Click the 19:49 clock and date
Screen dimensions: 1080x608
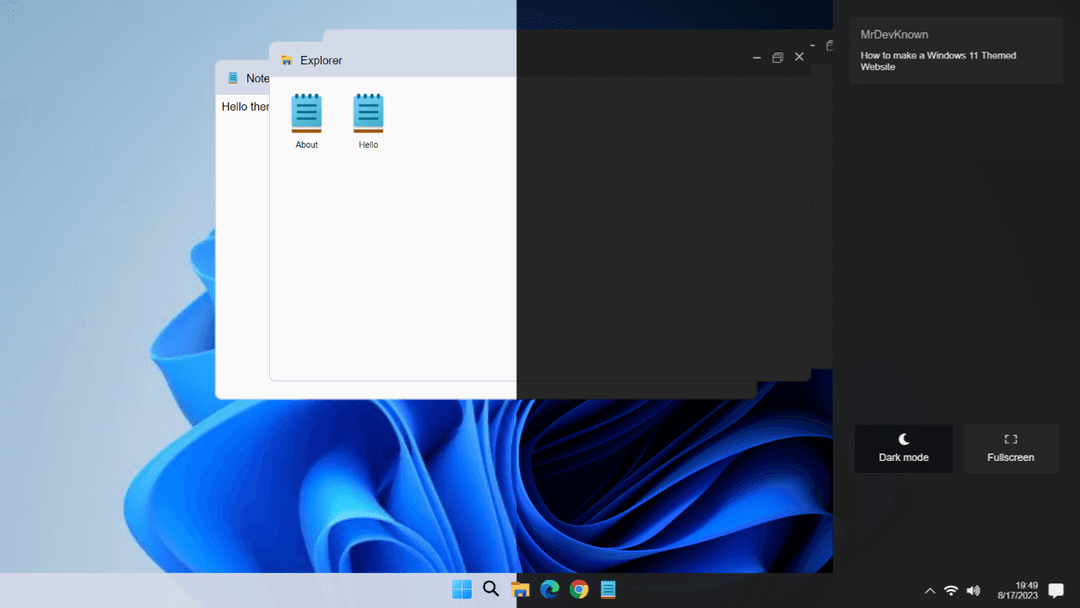[x=1018, y=590]
